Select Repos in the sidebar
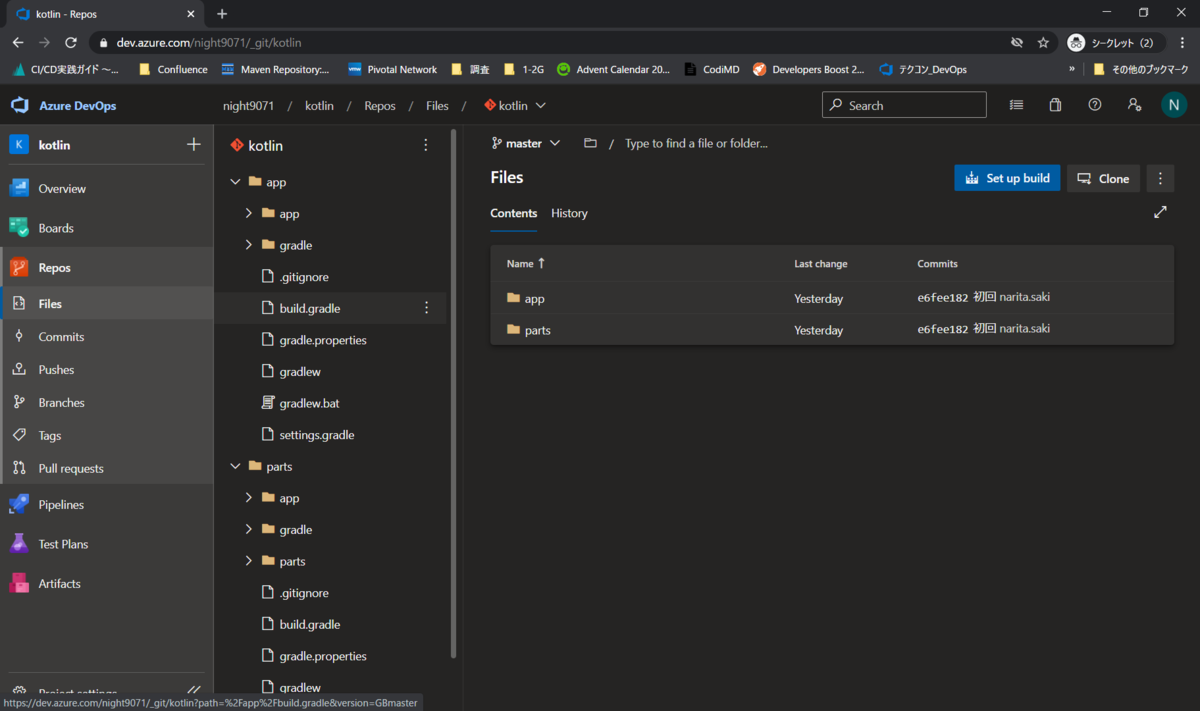 [x=54, y=267]
